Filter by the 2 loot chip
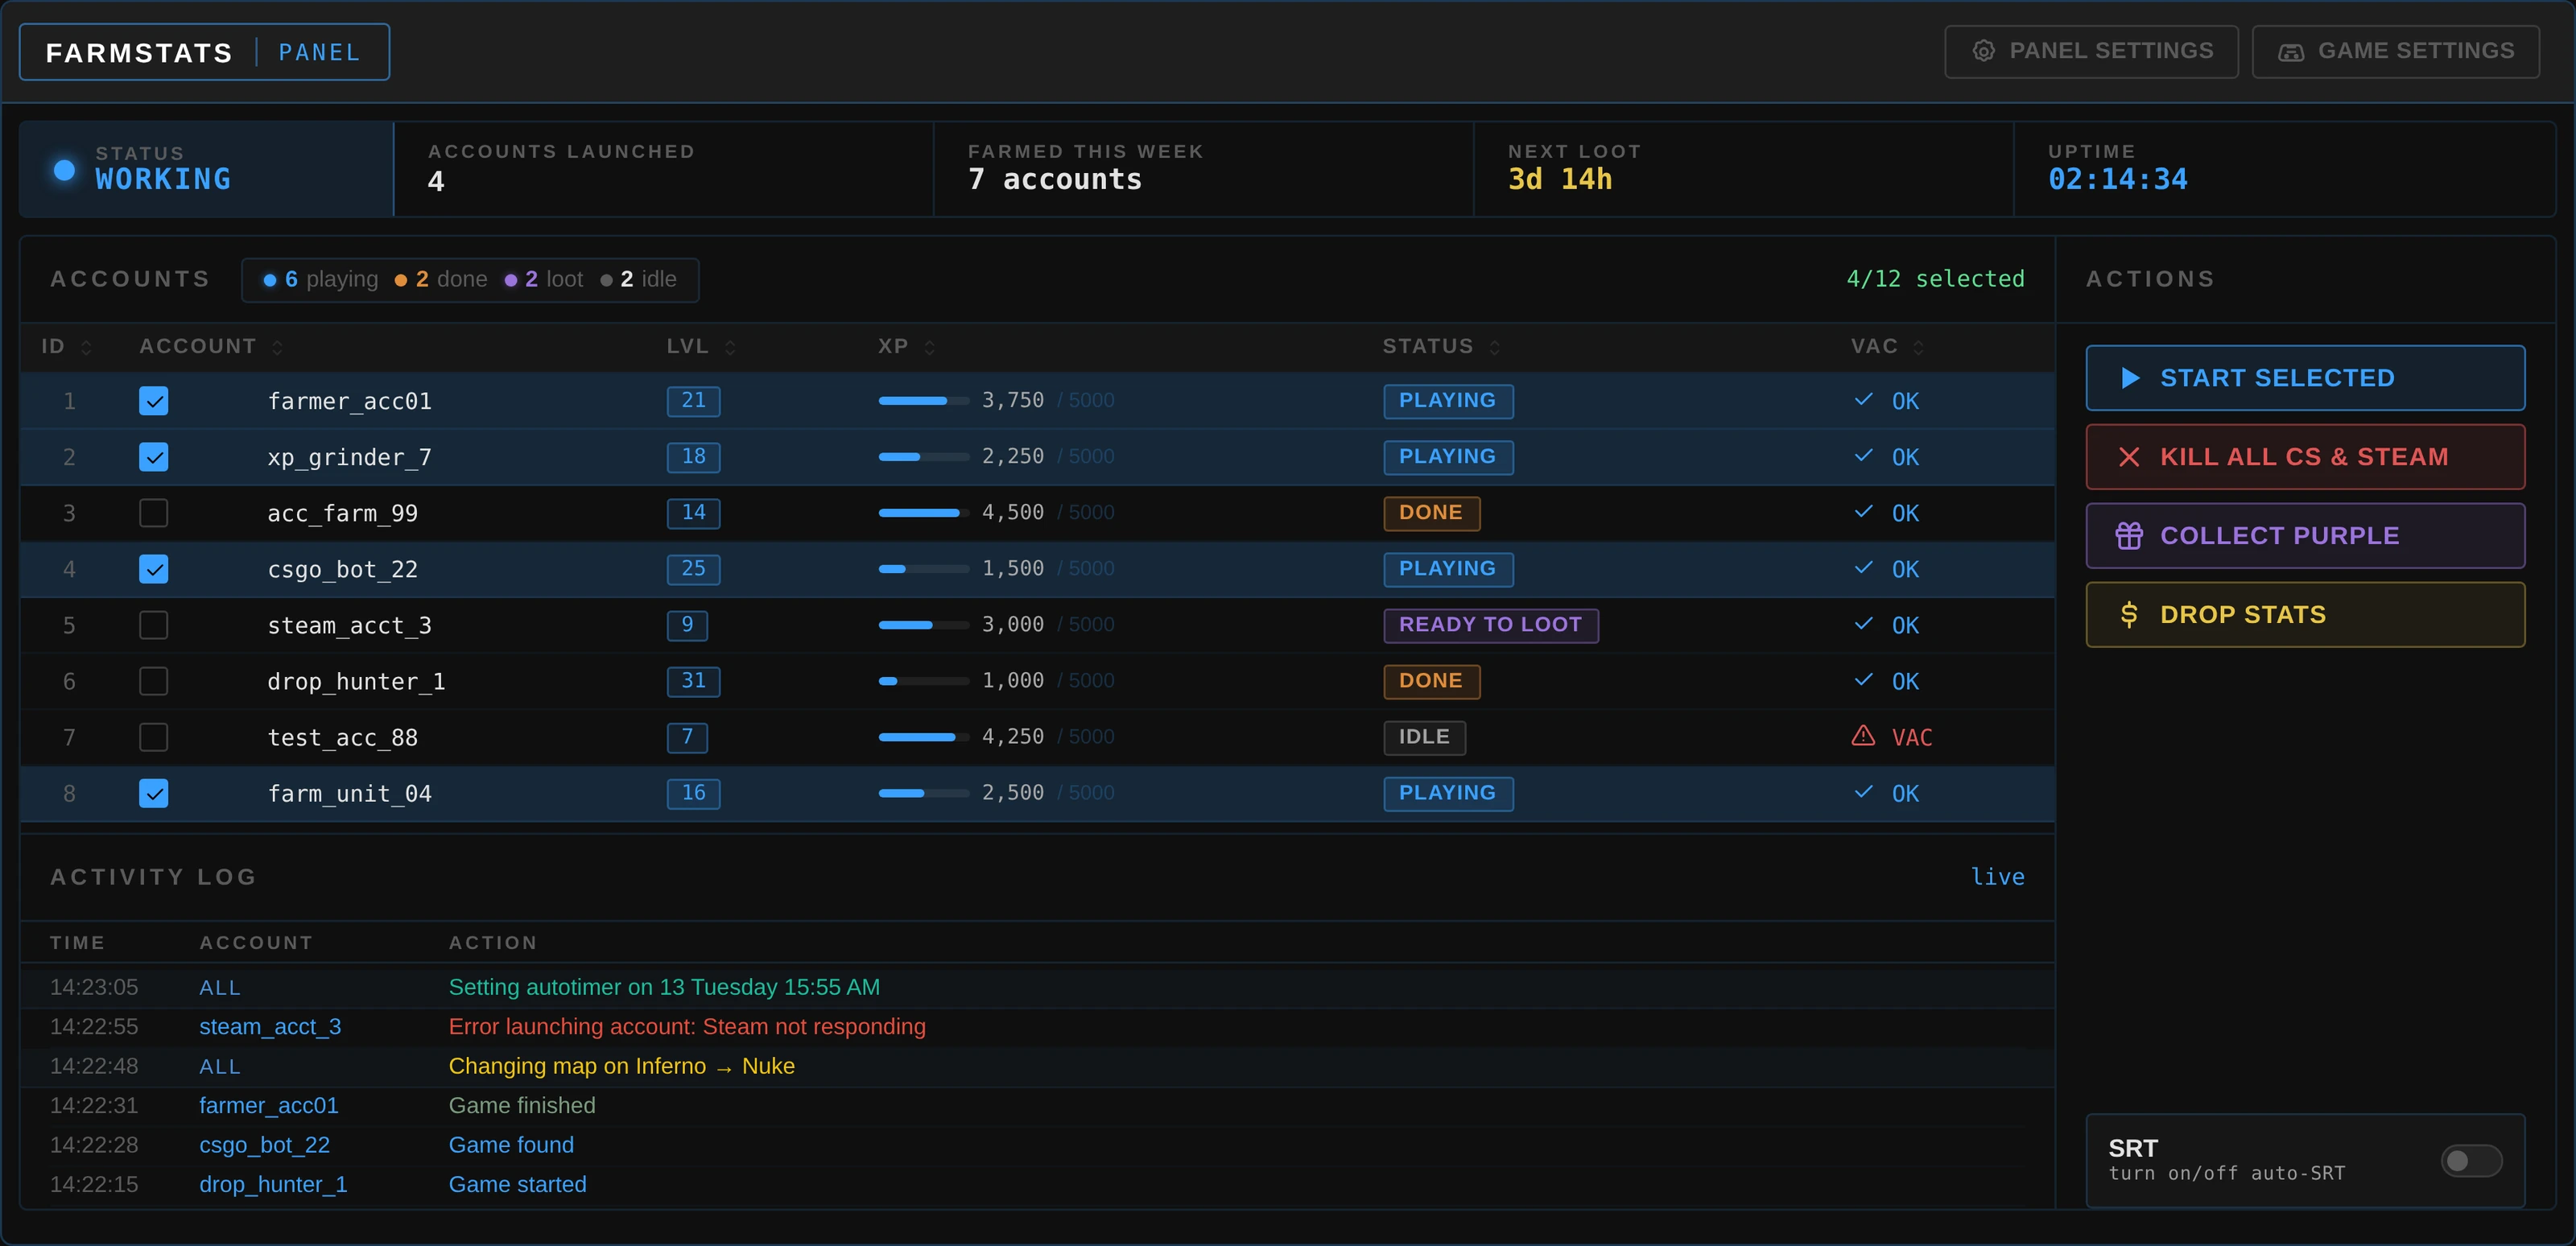This screenshot has width=2576, height=1246. (x=544, y=280)
